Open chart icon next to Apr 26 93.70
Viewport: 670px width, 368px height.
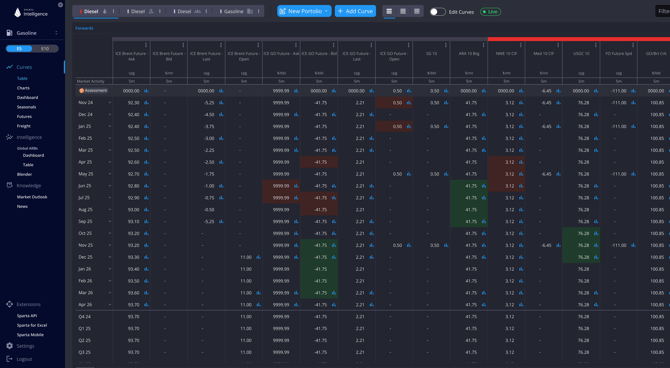[x=146, y=305]
